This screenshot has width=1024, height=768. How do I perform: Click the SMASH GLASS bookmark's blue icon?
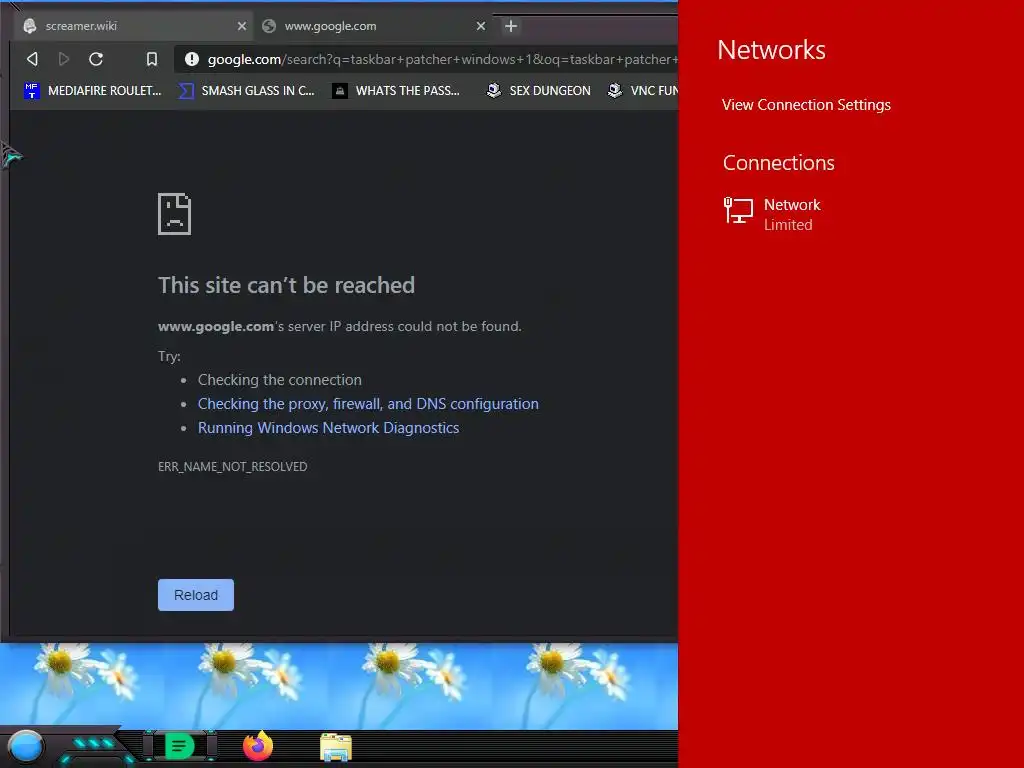186,91
